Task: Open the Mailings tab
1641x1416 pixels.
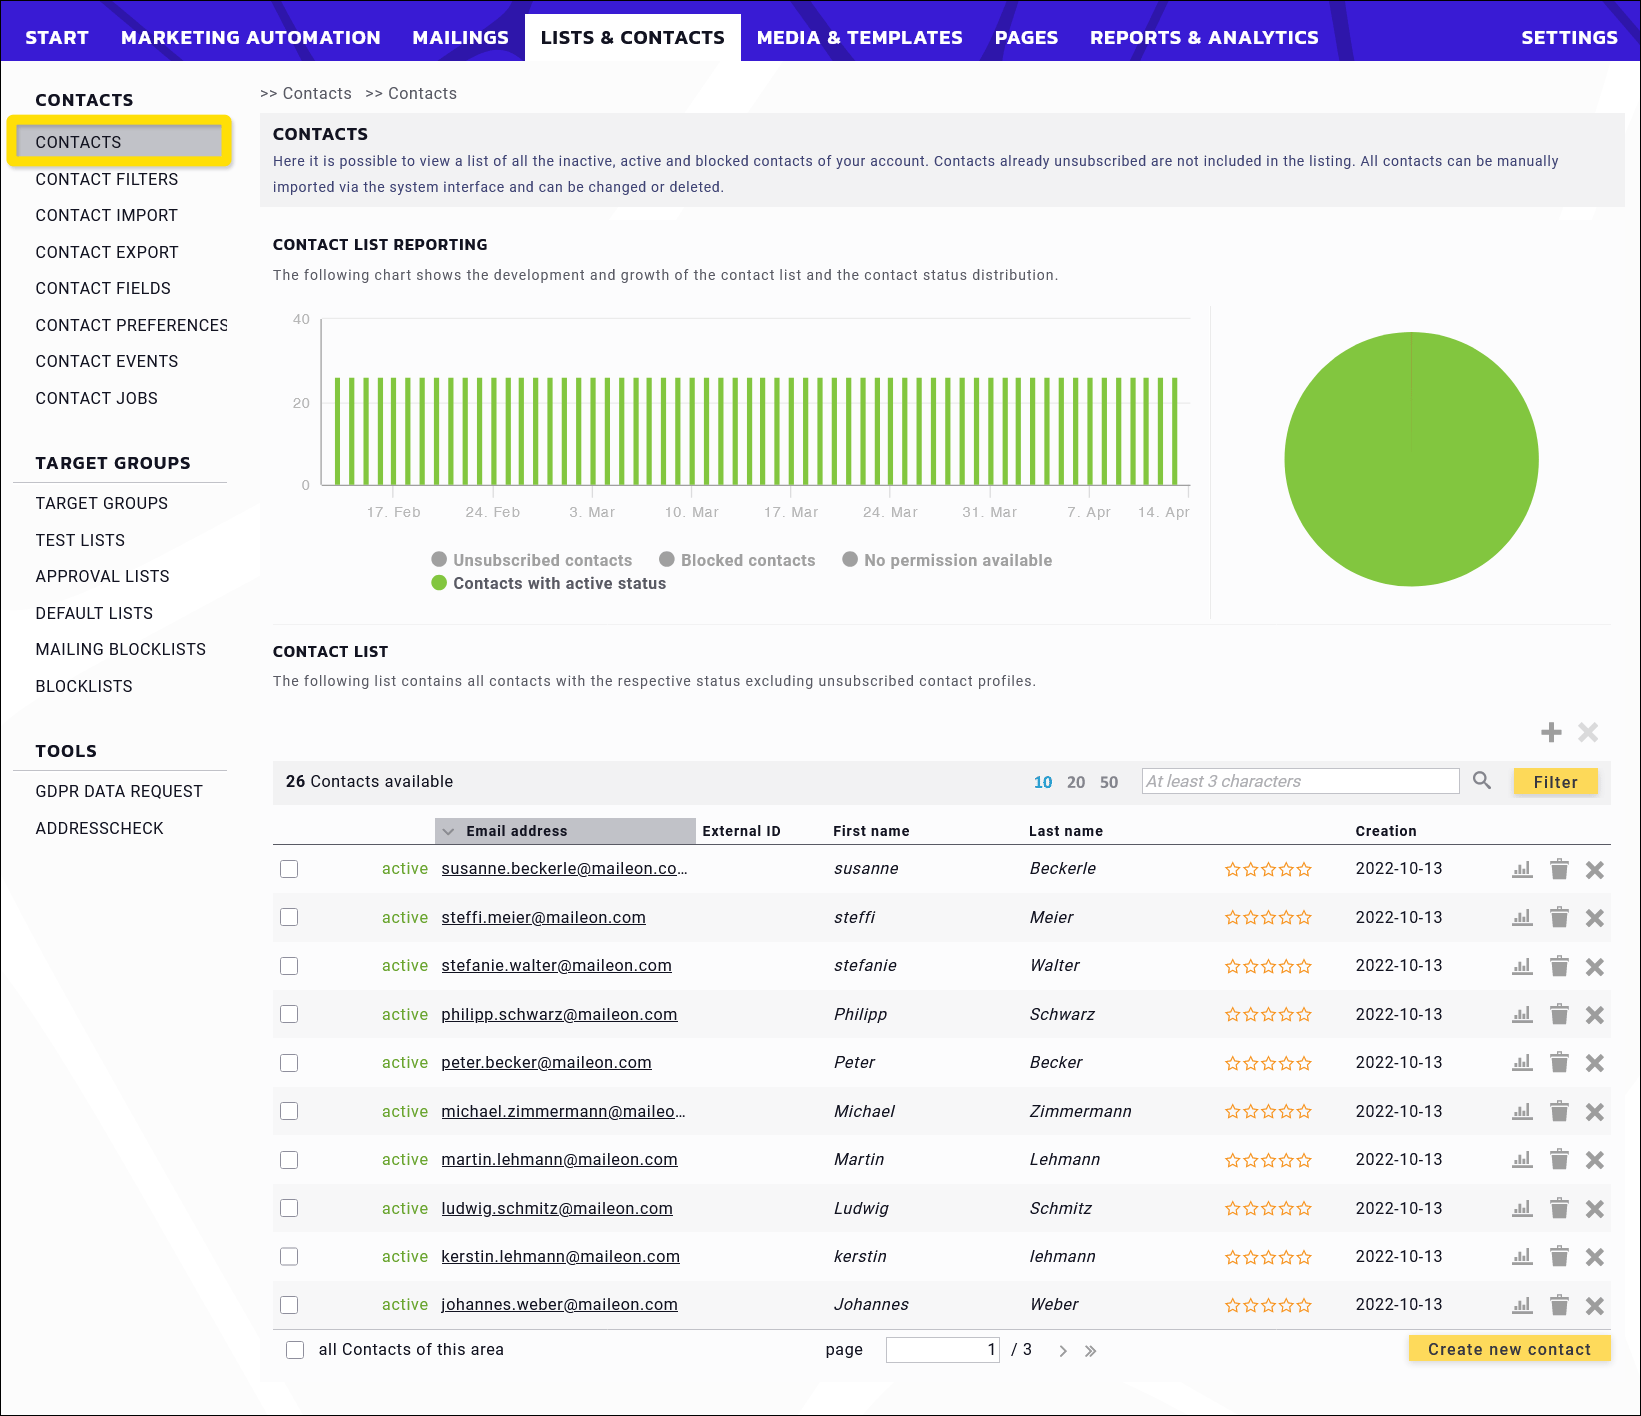Action: click(460, 37)
